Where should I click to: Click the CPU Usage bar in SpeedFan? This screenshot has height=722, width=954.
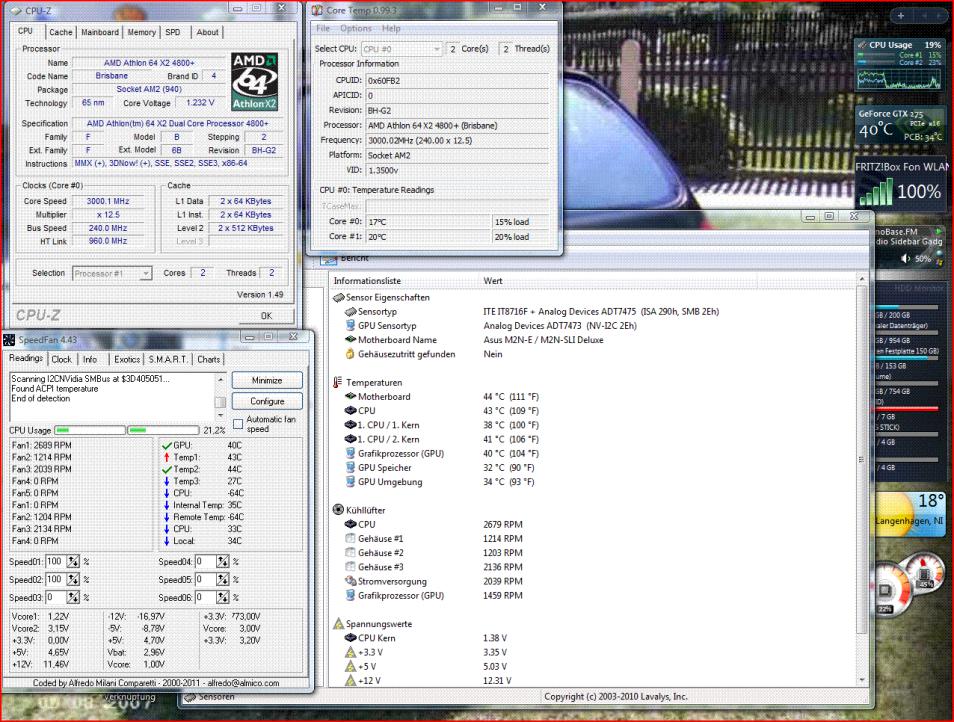(127, 430)
